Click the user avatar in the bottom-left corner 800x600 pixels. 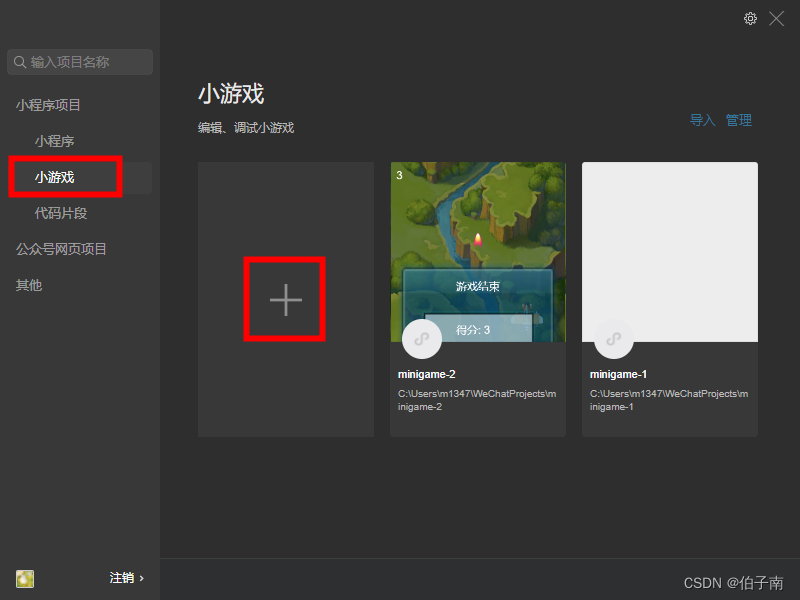coord(24,579)
